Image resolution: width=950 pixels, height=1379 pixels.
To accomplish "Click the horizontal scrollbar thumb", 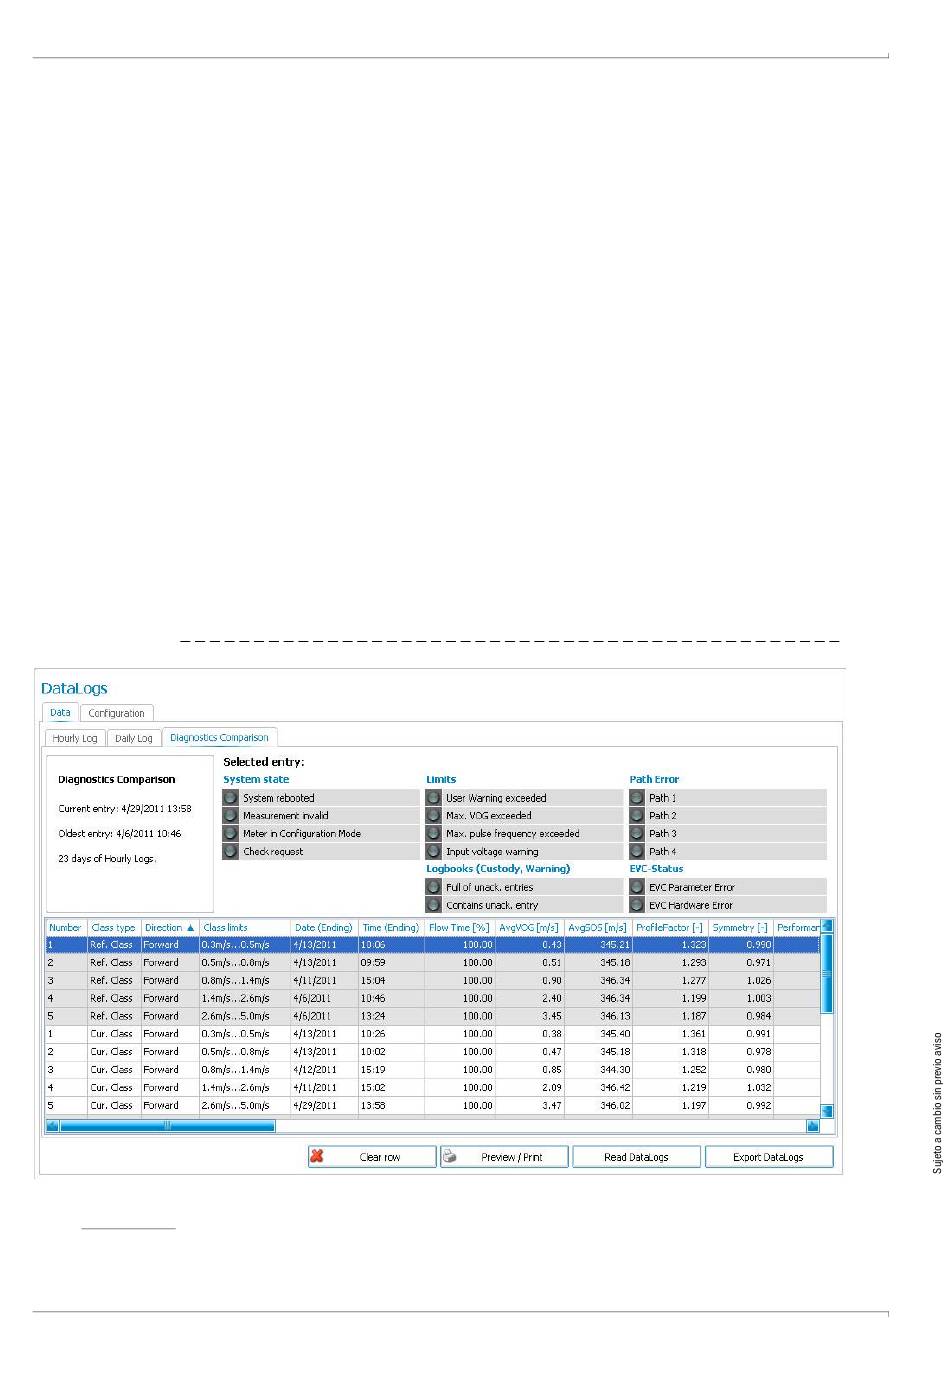I will pos(167,1126).
